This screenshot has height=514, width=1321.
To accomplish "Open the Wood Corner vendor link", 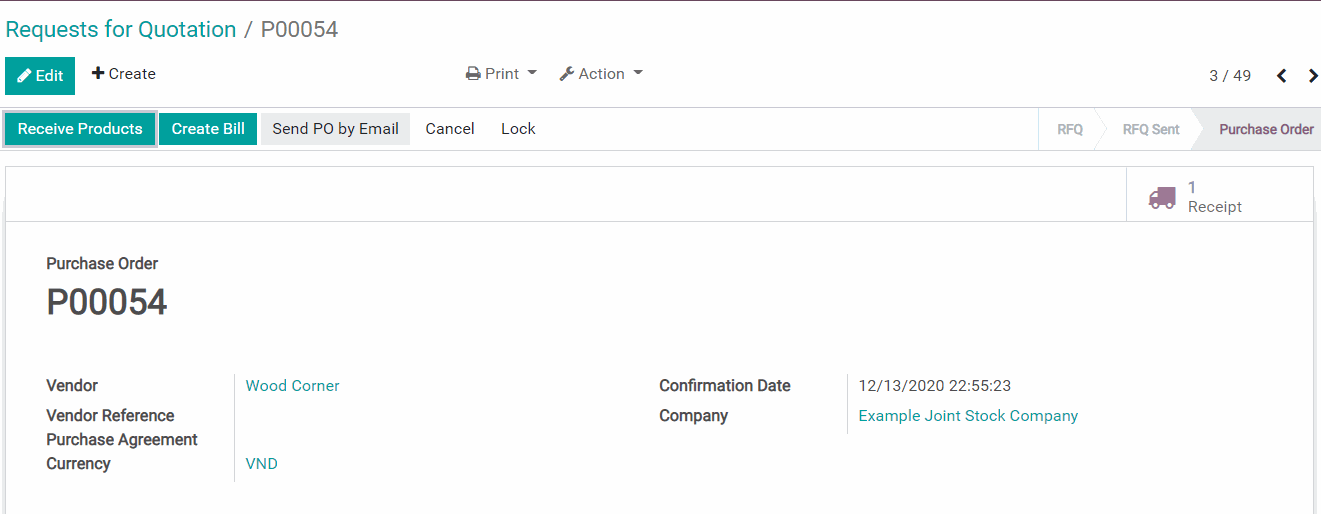I will click(x=292, y=386).
